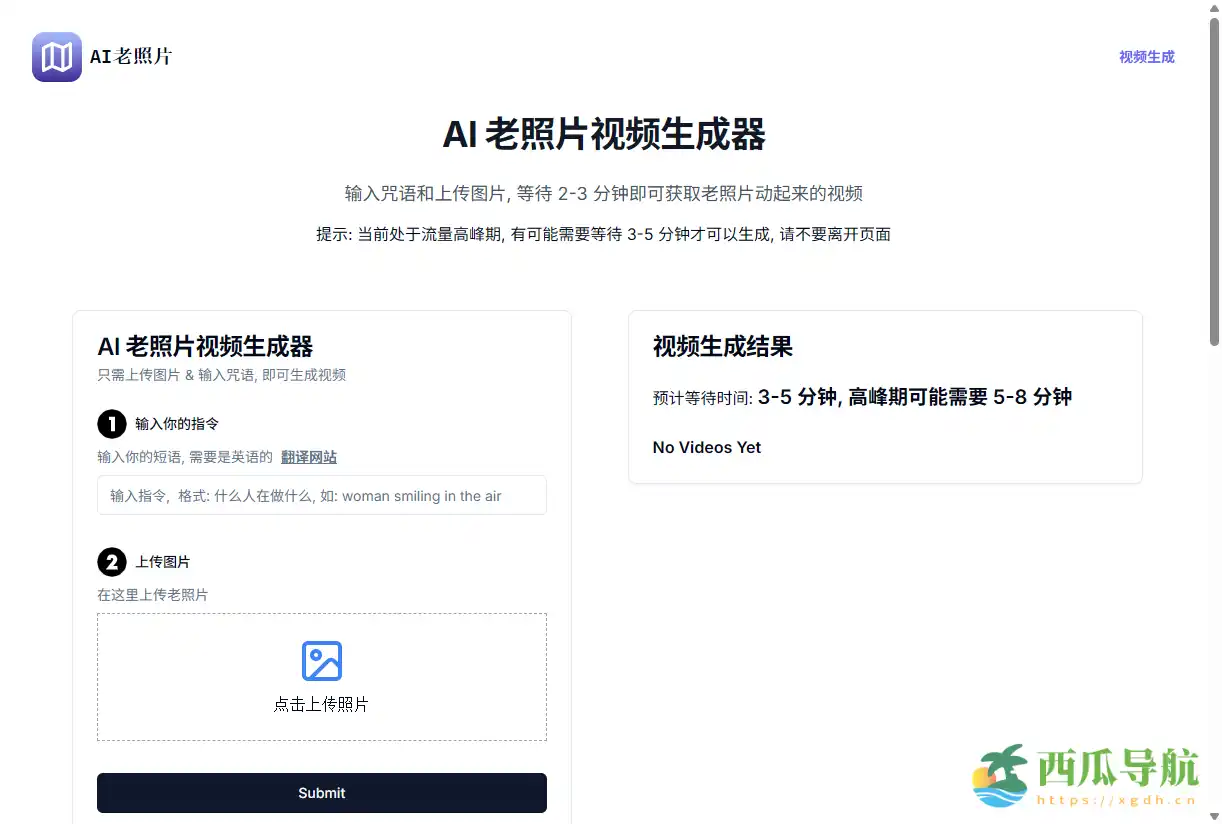Click the purple book logo in top left
Screen dimensions: 1222x824
point(56,57)
